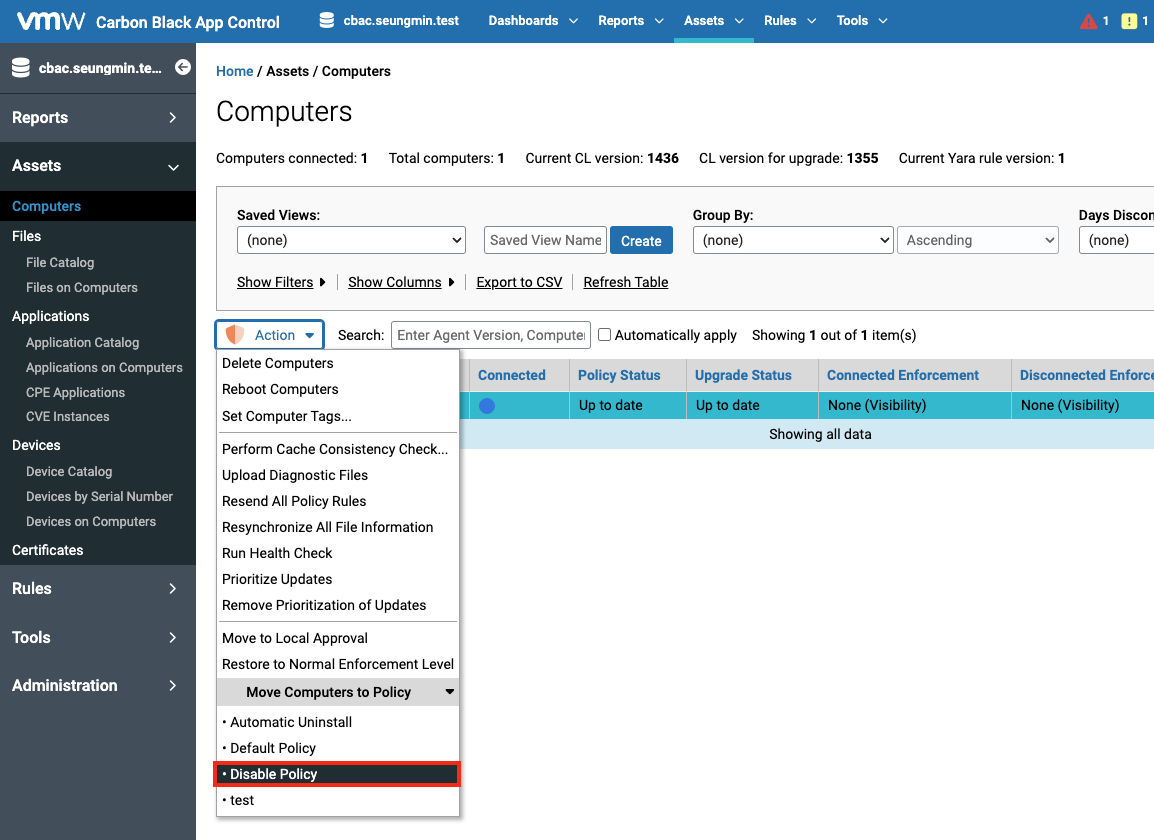Expand the Reports sidebar section
Screen dimensions: 1154x840
[x=98, y=118]
